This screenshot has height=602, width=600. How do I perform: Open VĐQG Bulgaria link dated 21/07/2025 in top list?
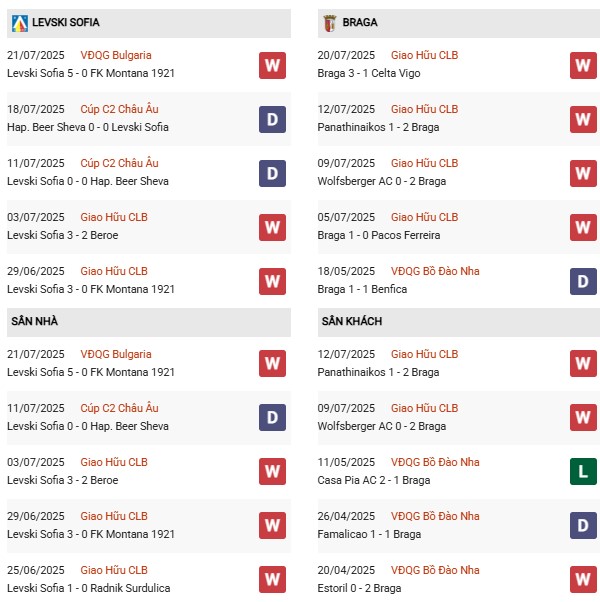point(116,55)
